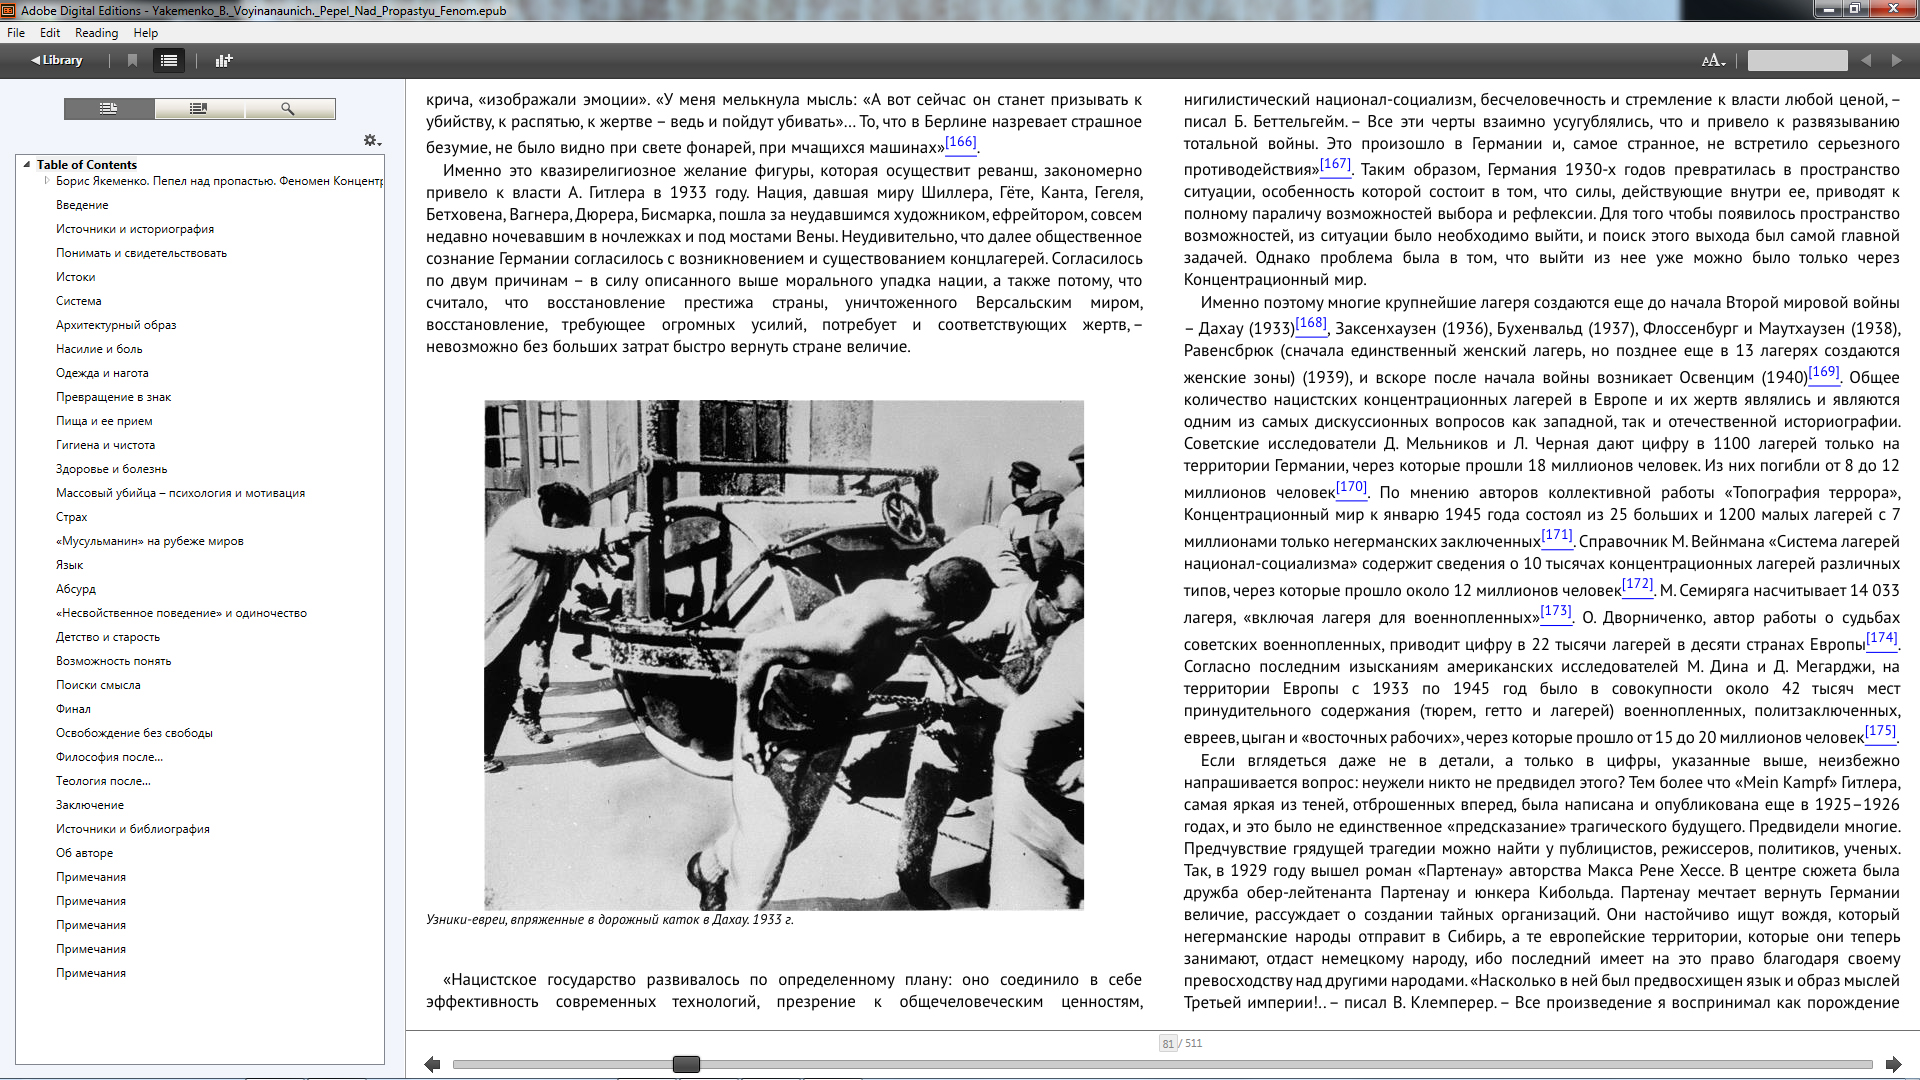This screenshot has height=1080, width=1920.
Task: Open chapter Источники и историография
Action: pos(135,229)
